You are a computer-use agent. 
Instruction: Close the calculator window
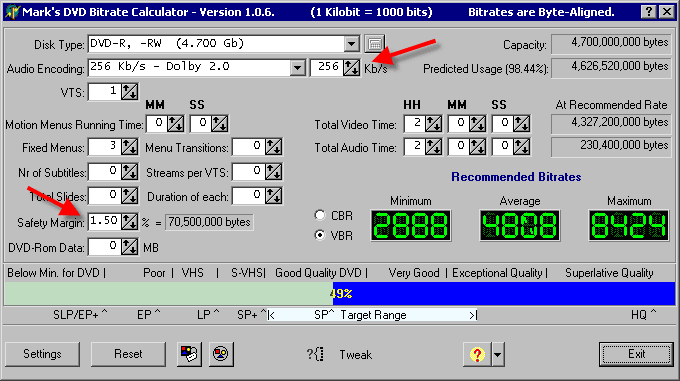(667, 12)
